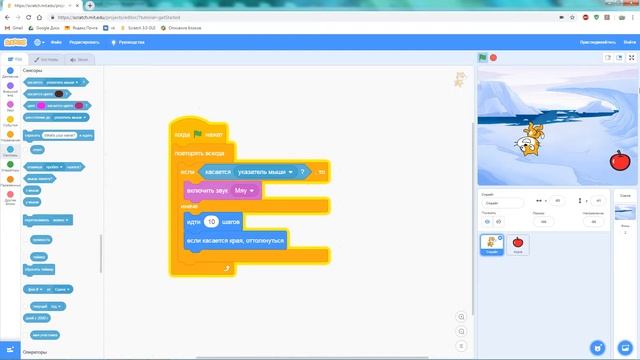Viewport: 640px width, 360px height.
Task: Tick the checkbox beside the current year block
Action: point(26,306)
